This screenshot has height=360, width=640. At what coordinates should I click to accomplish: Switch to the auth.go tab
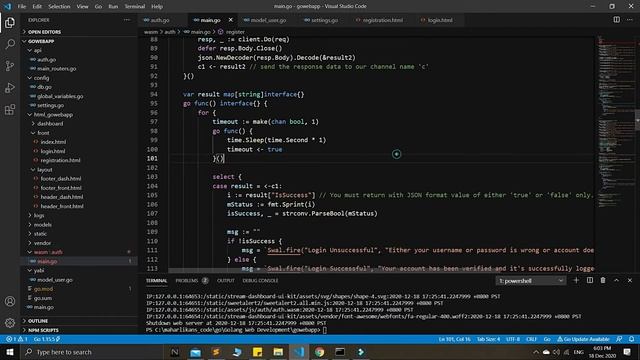[x=160, y=20]
